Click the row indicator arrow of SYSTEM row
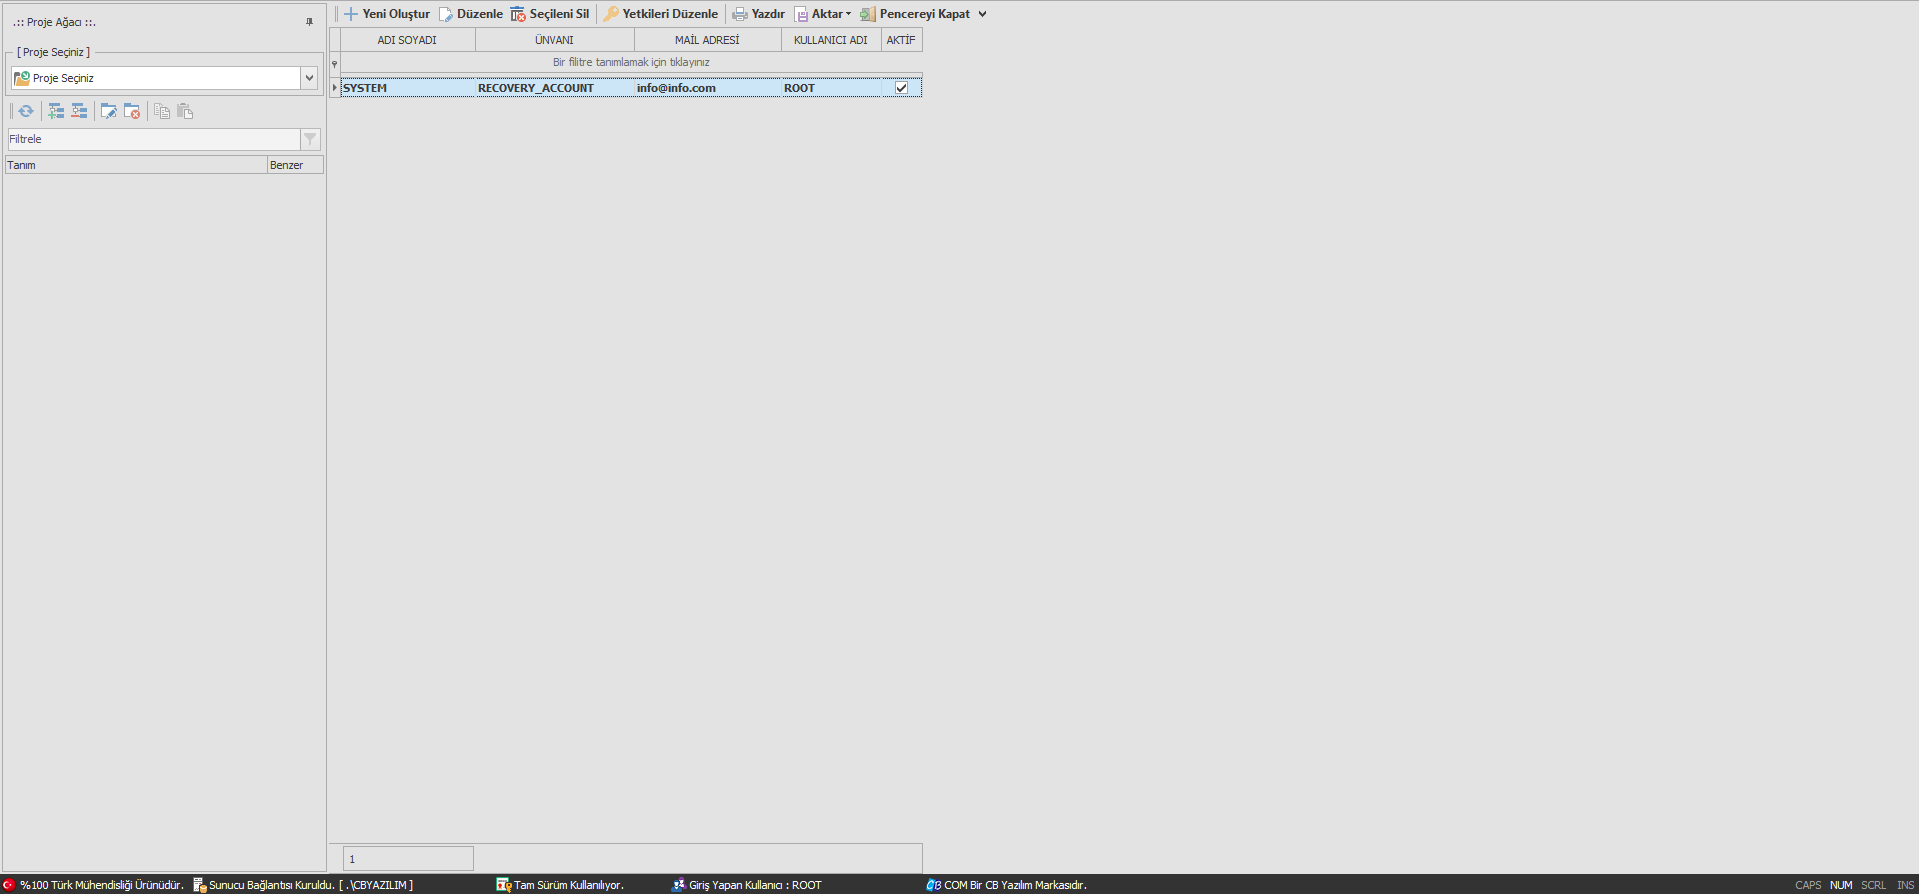1919x894 pixels. pos(335,88)
